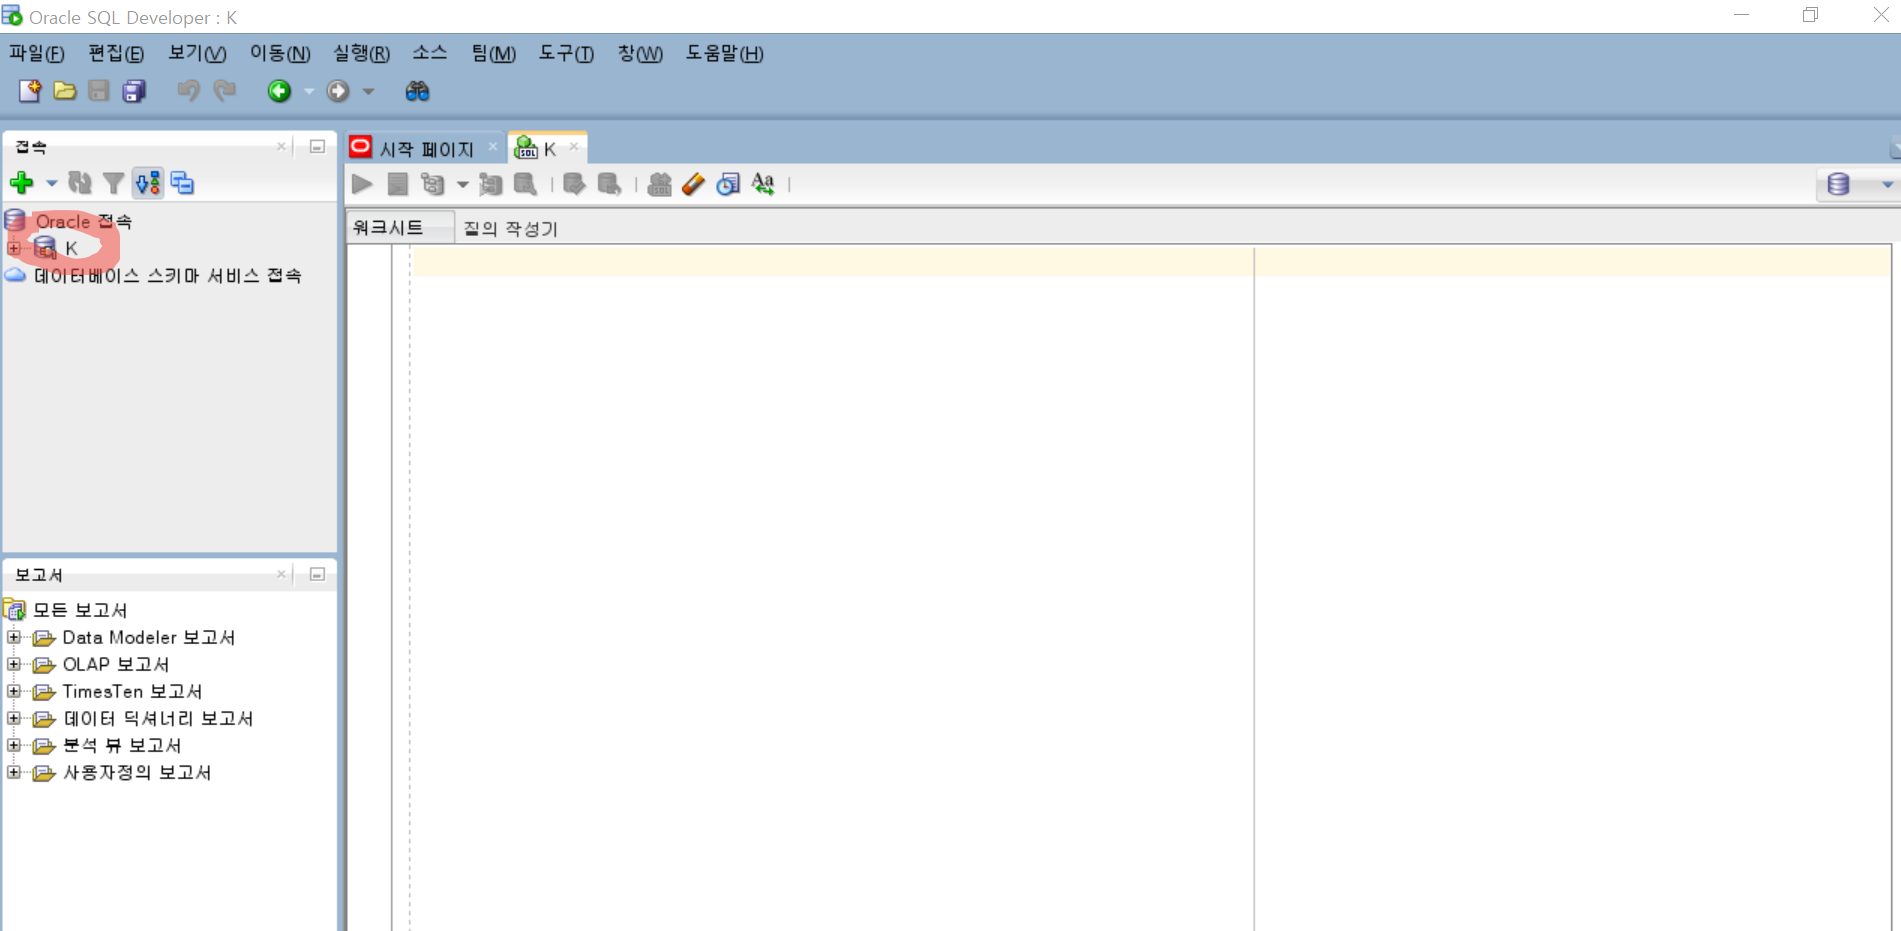Open the 팀(M) menu
1901x931 pixels.
[x=494, y=53]
